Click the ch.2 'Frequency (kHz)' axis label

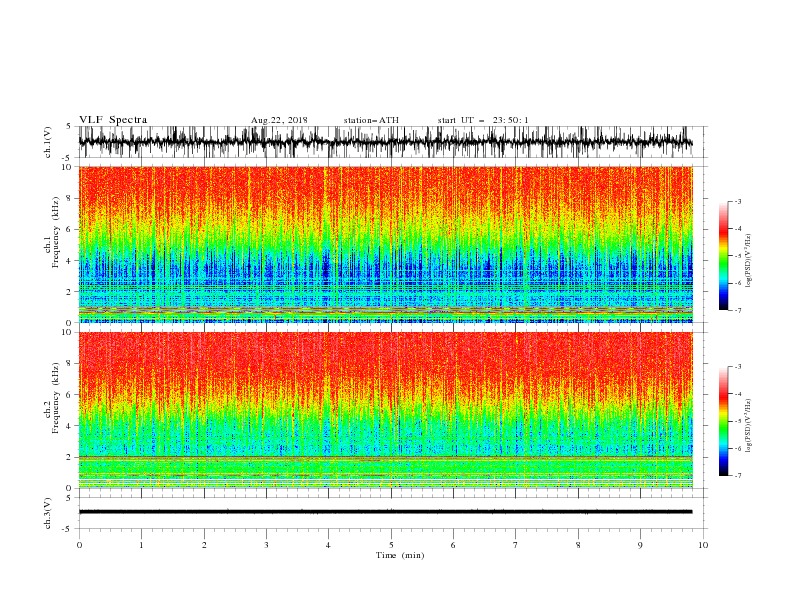[56, 398]
